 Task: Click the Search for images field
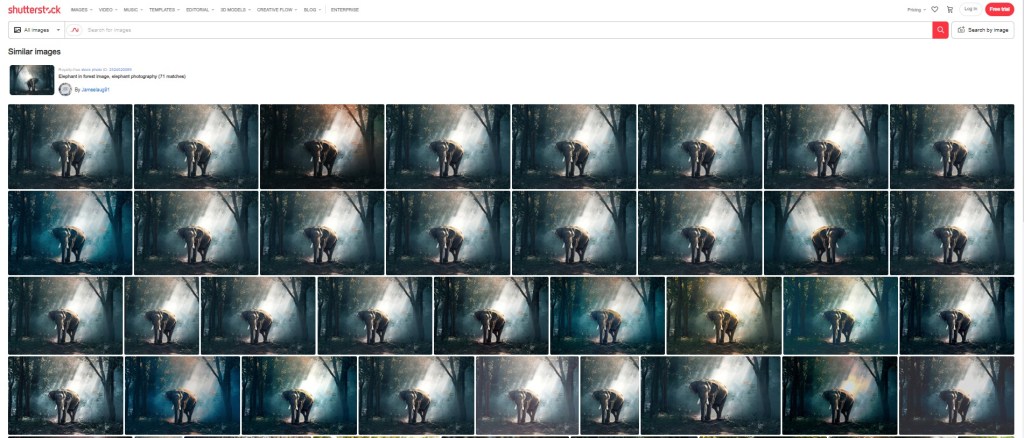(500, 30)
